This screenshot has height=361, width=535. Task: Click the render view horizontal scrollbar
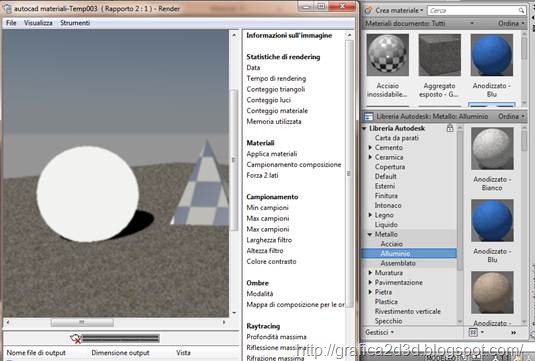[116, 322]
